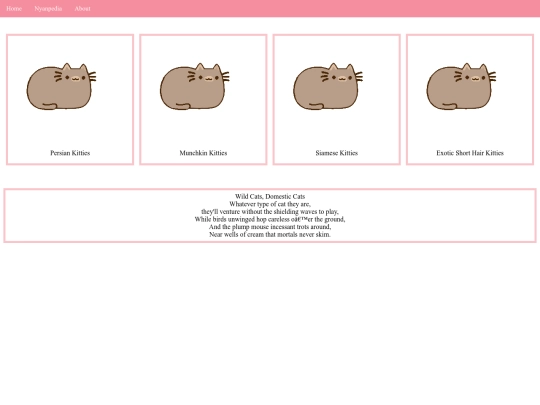
Task: Go to the Nyanpedia page
Action: [48, 9]
